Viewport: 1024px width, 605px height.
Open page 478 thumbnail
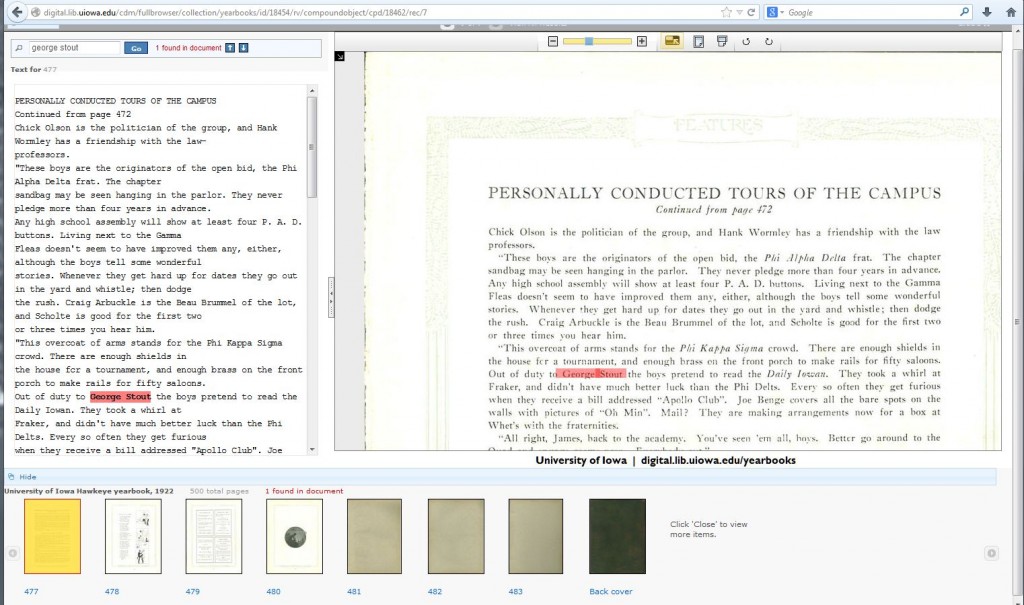[133, 536]
